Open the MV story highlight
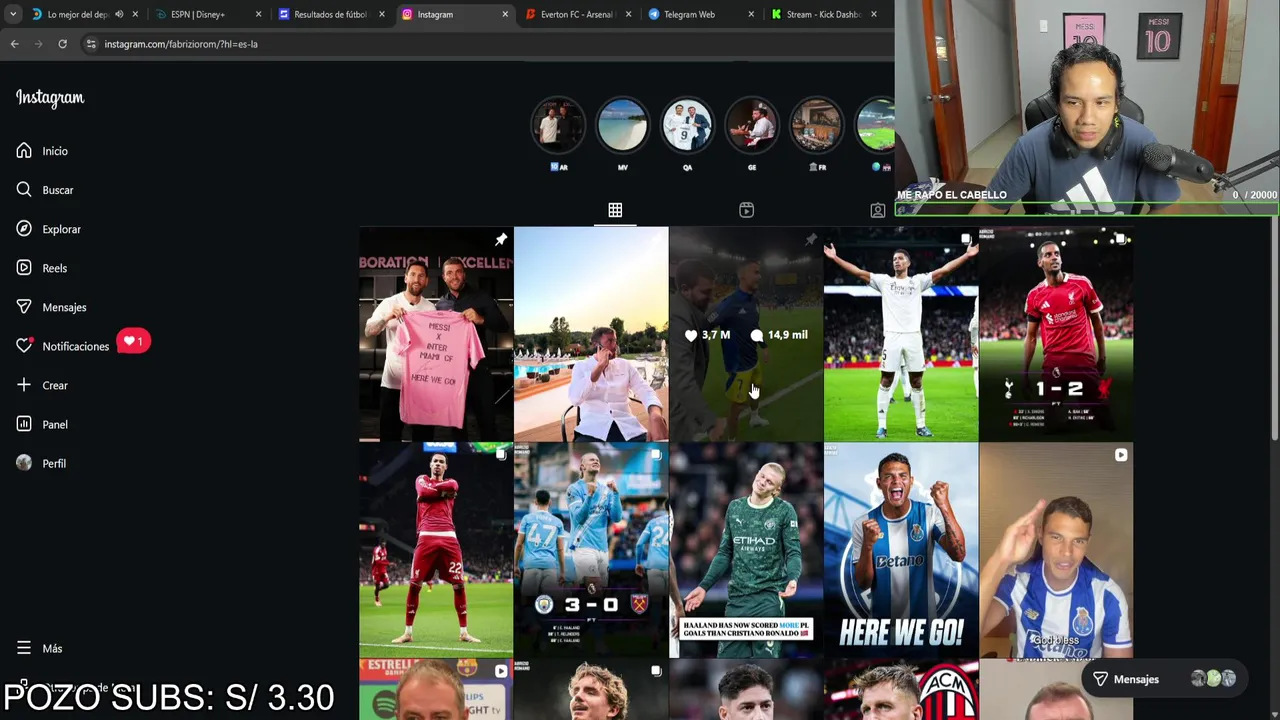1280x720 pixels. click(x=622, y=125)
